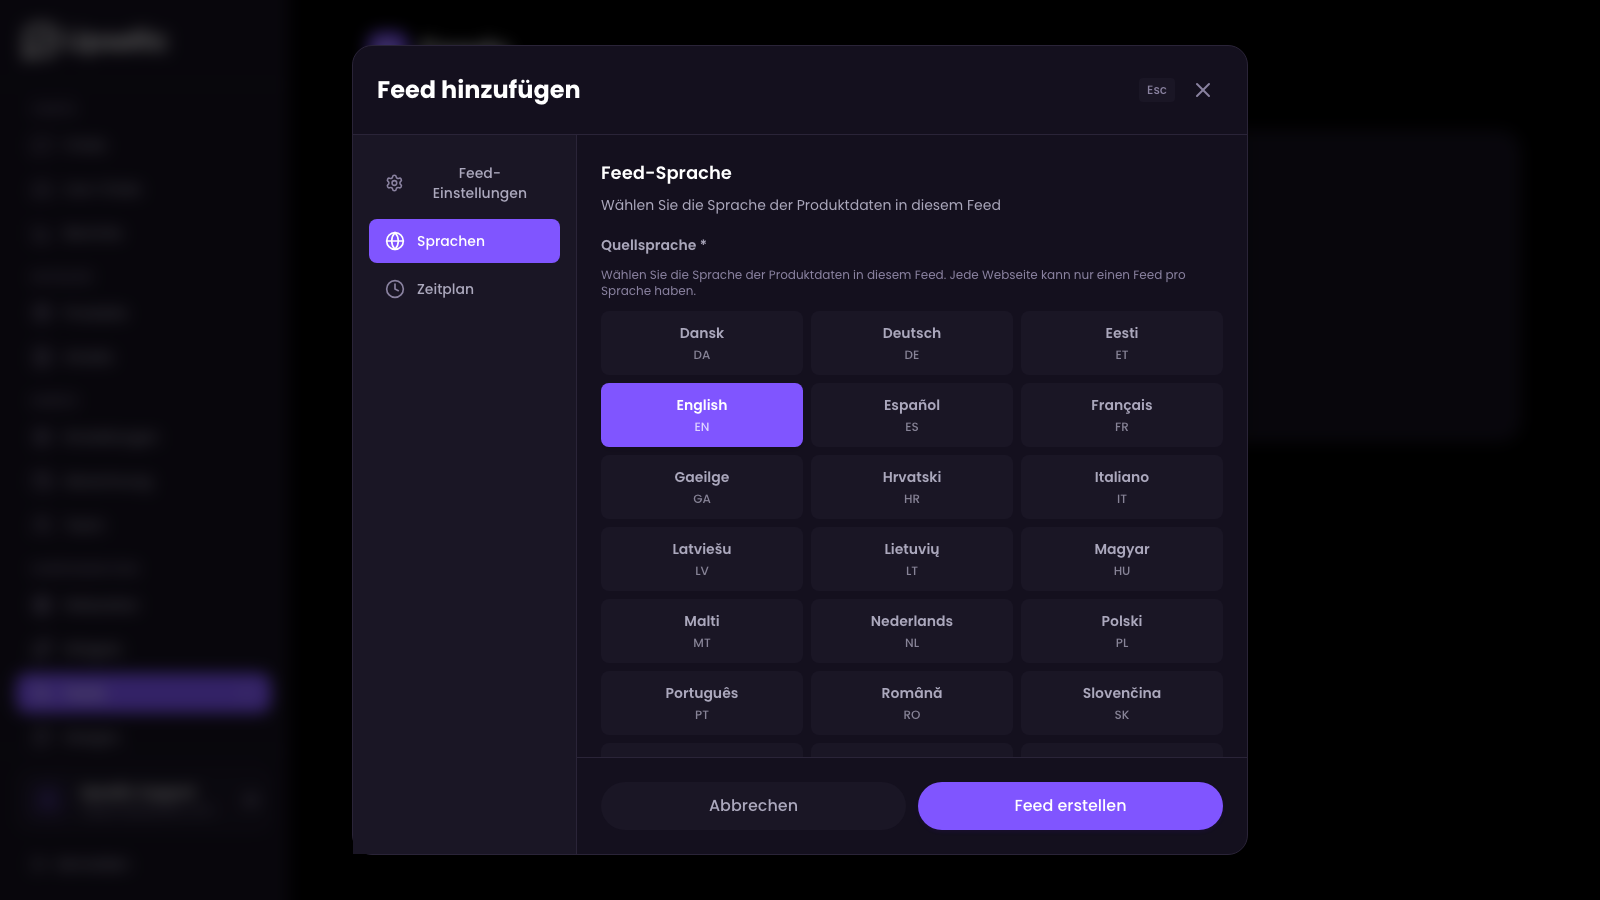Screen dimensions: 1600x900
Task: Select the Sprachen navigation entry
Action: 464,241
